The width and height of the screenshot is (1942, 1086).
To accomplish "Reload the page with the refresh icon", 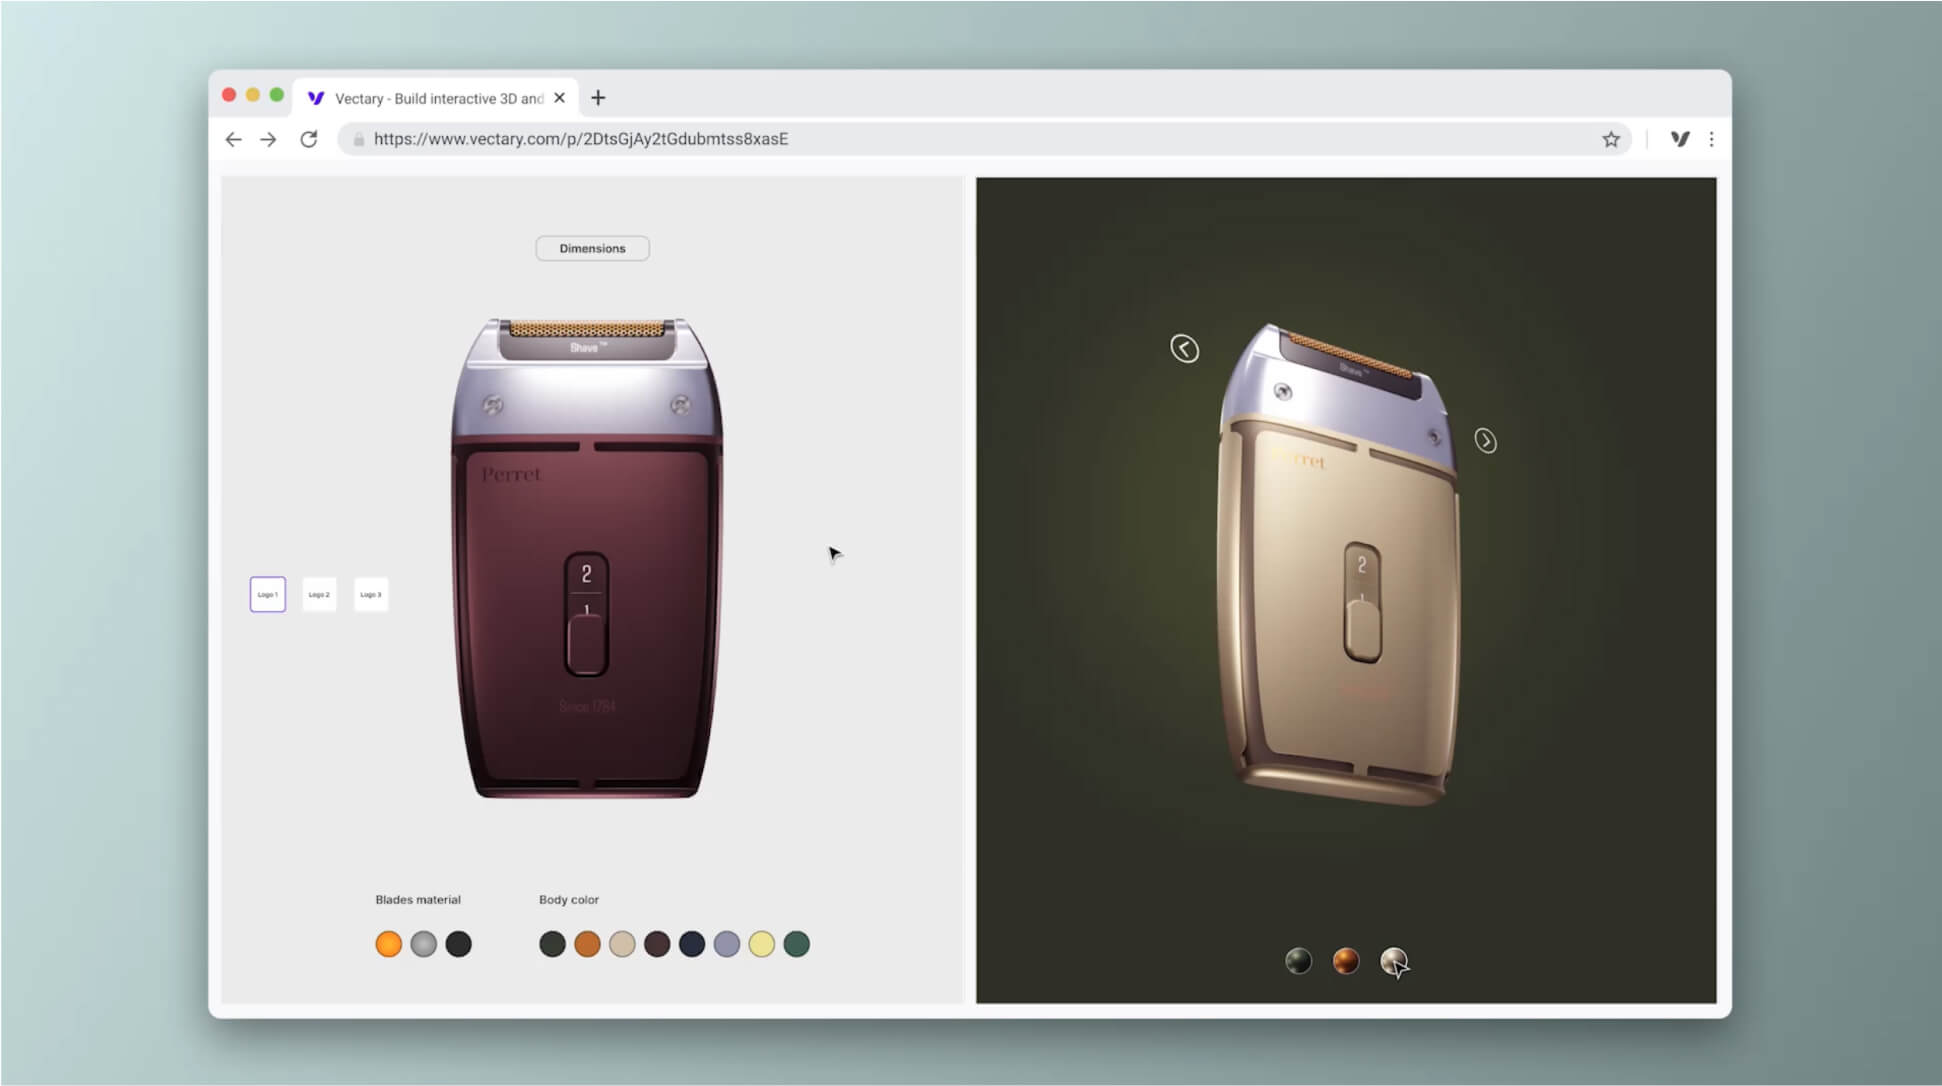I will (309, 139).
